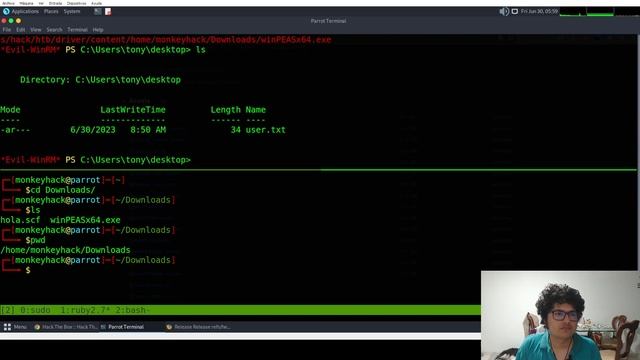Launch the terminal shortcut in top panel

pos(98,11)
